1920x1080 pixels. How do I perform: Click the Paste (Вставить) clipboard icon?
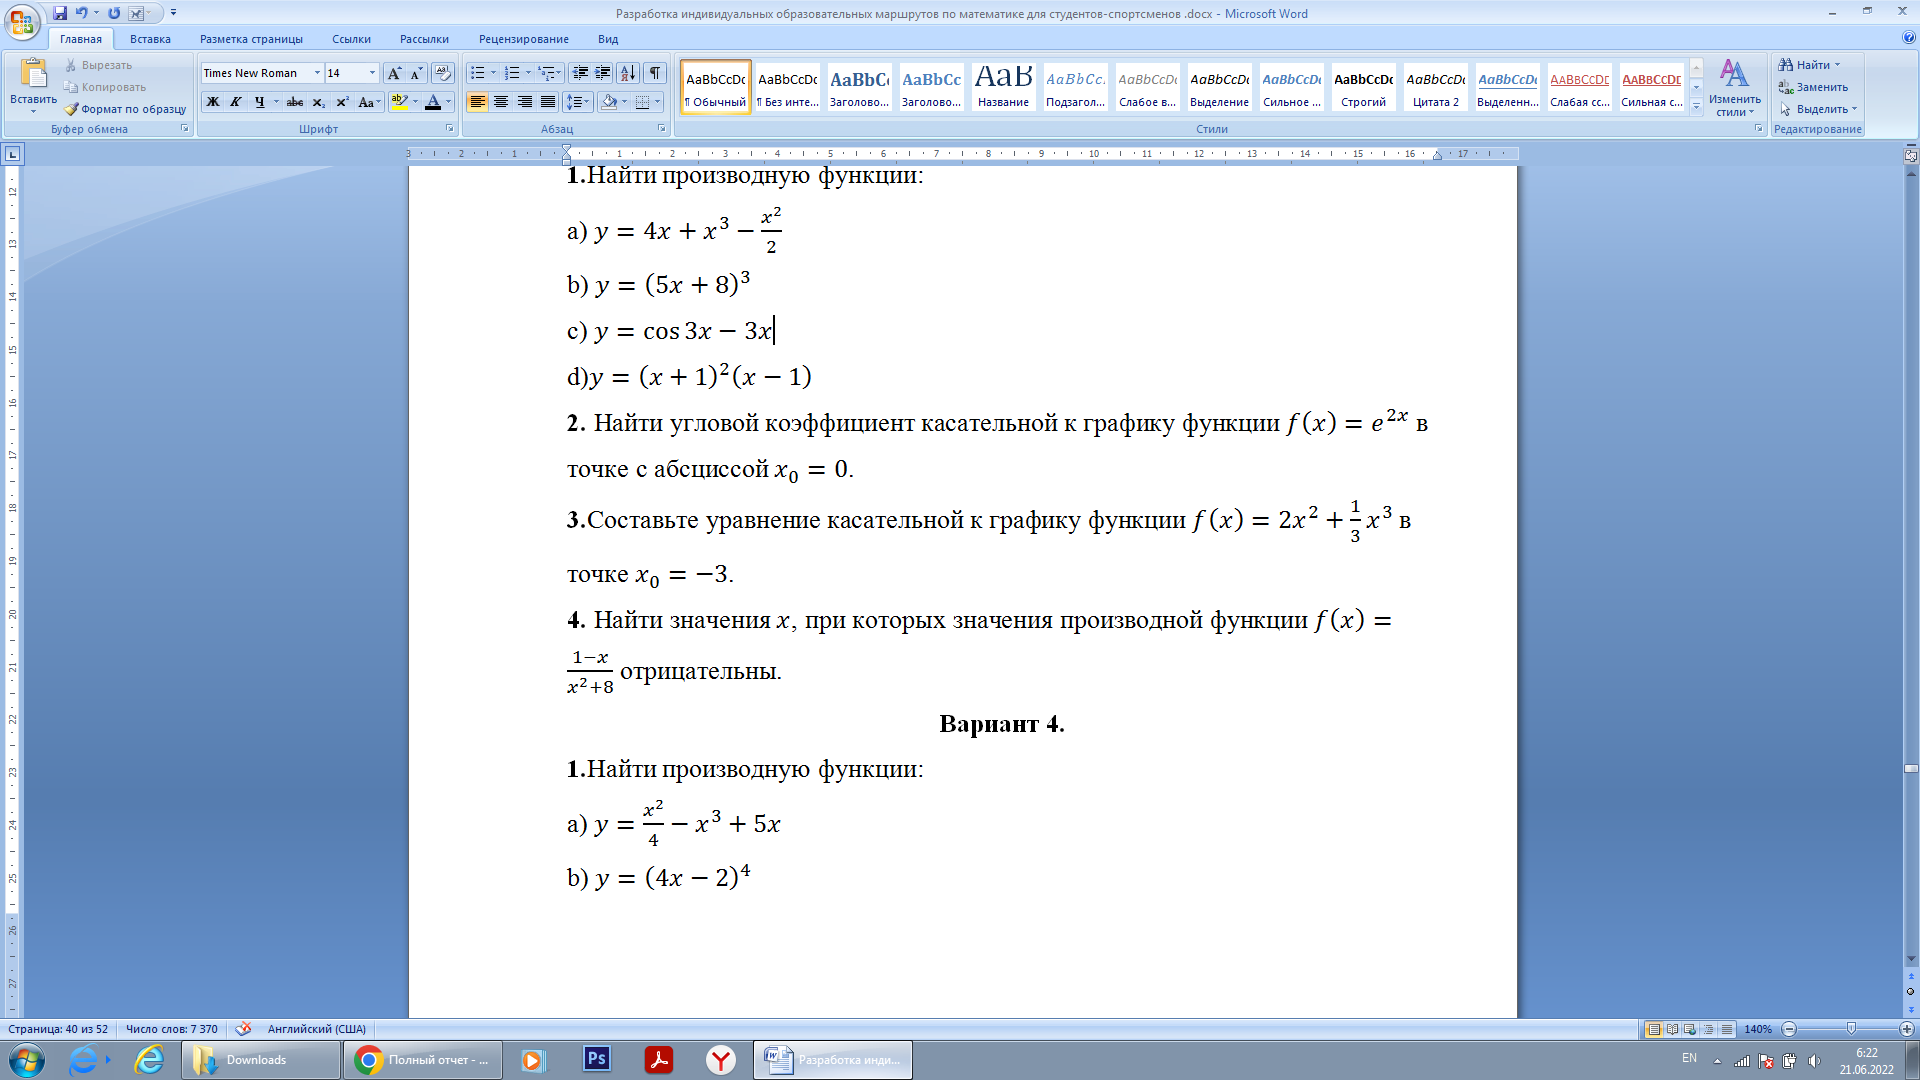point(33,74)
